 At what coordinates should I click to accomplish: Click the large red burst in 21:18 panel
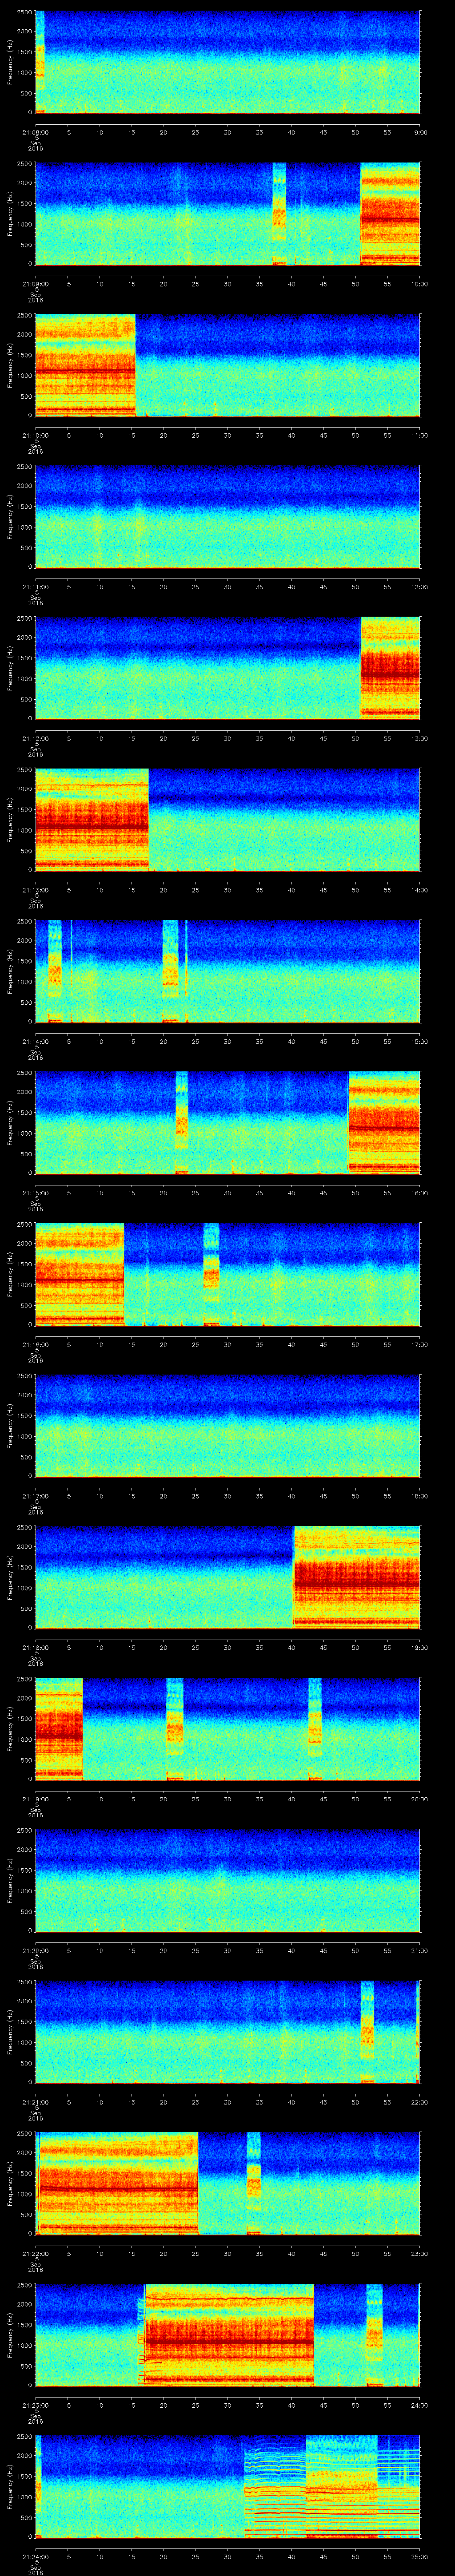[x=356, y=1578]
